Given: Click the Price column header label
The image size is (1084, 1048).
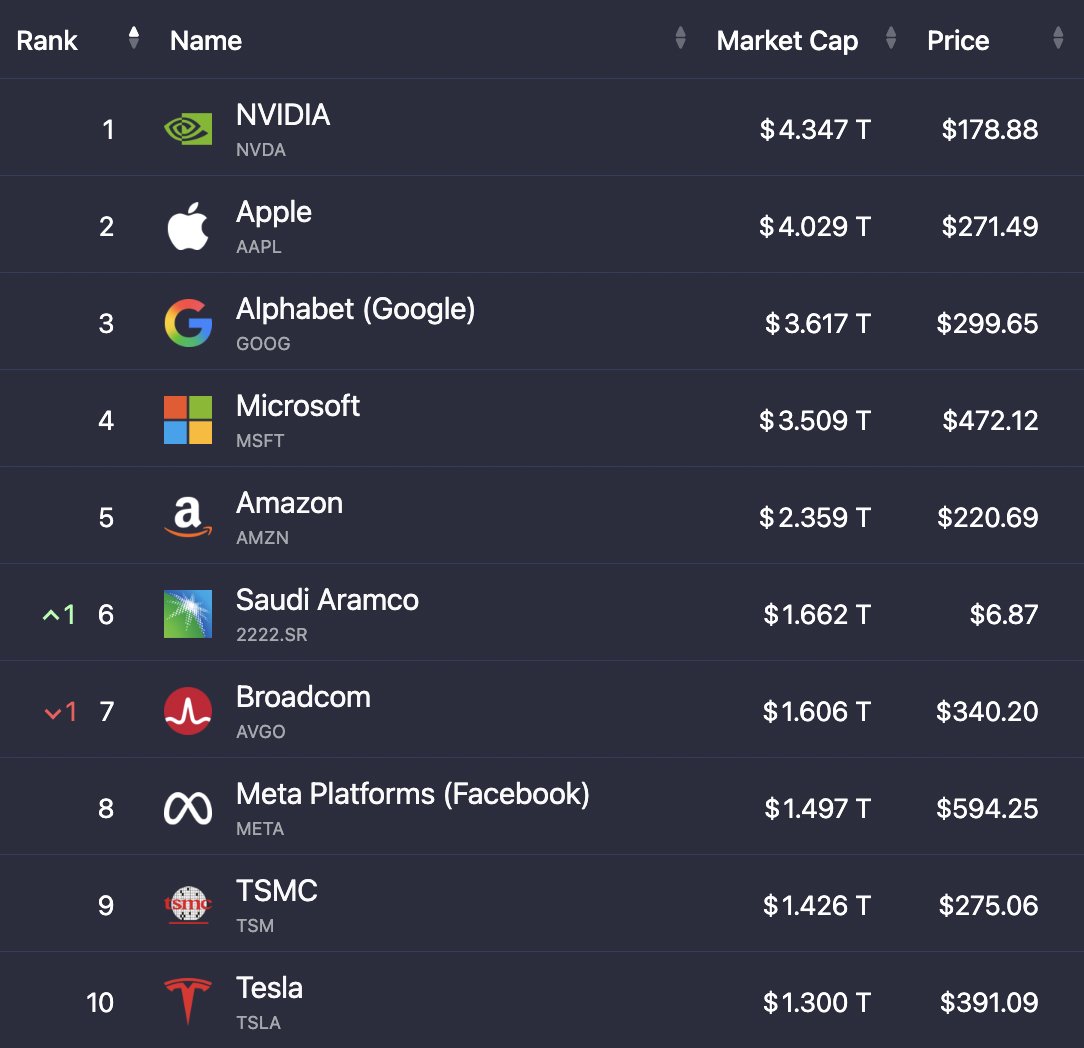Looking at the screenshot, I should [x=958, y=41].
